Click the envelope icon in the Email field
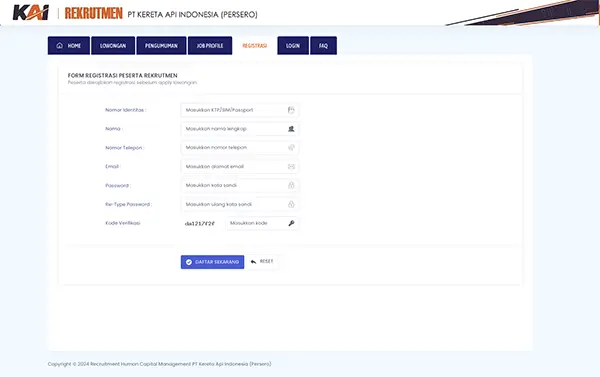 pyautogui.click(x=291, y=166)
